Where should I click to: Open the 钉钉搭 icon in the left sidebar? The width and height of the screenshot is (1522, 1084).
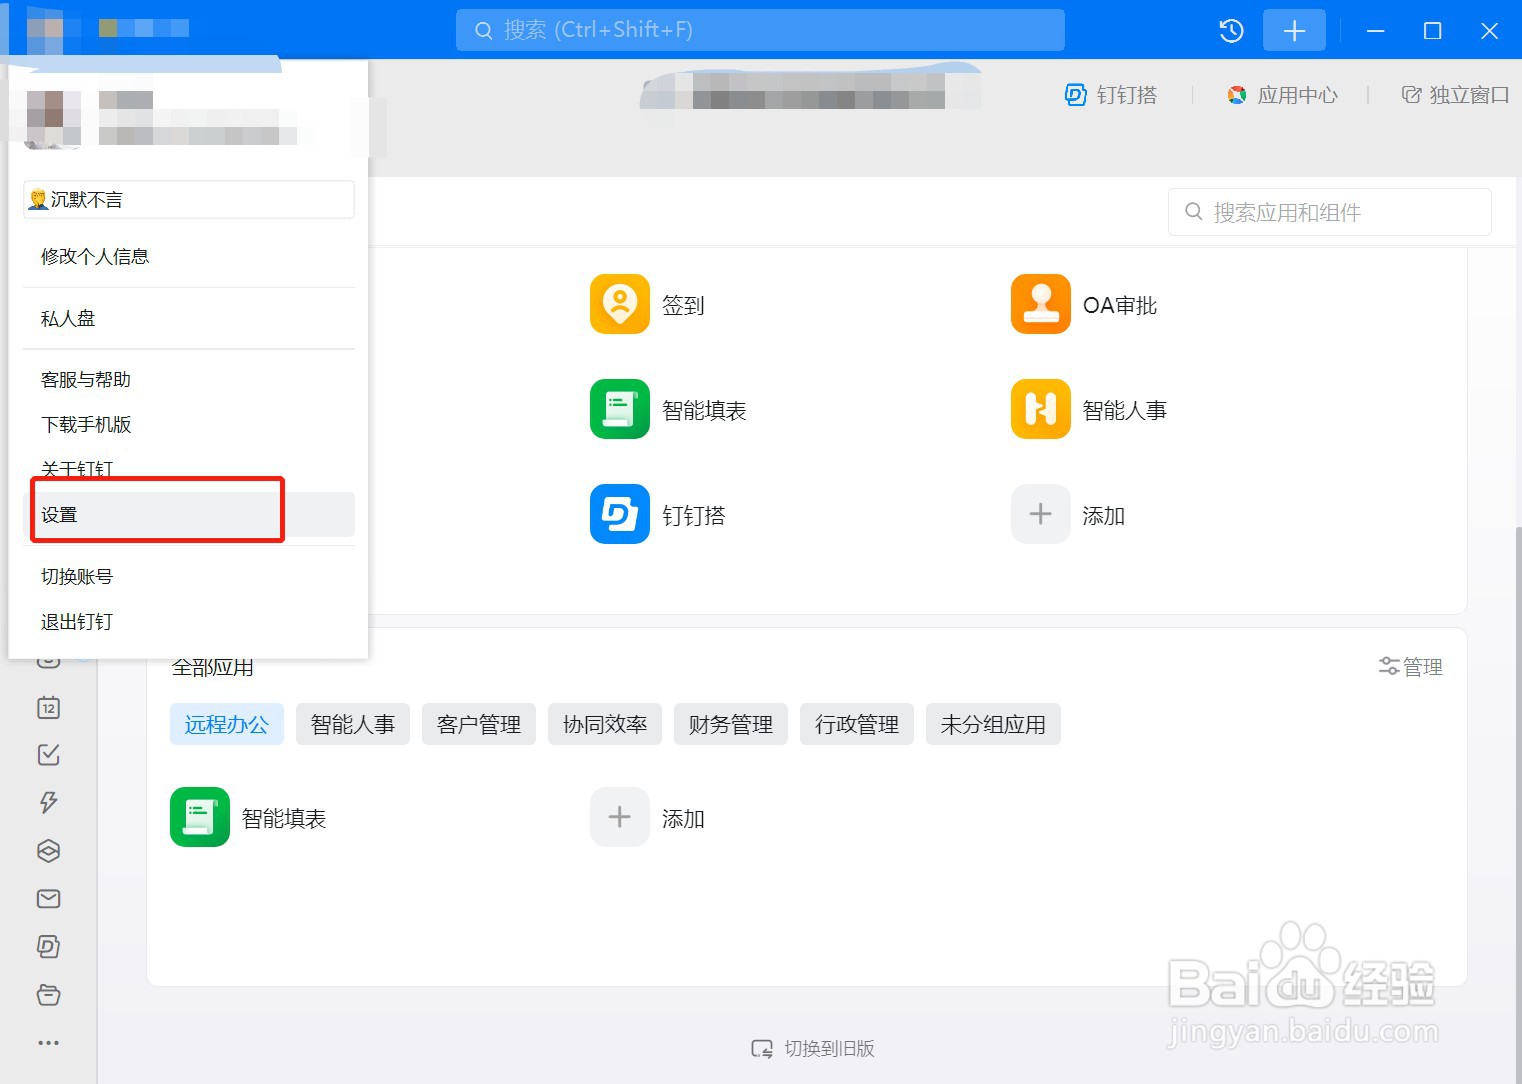pyautogui.click(x=48, y=946)
